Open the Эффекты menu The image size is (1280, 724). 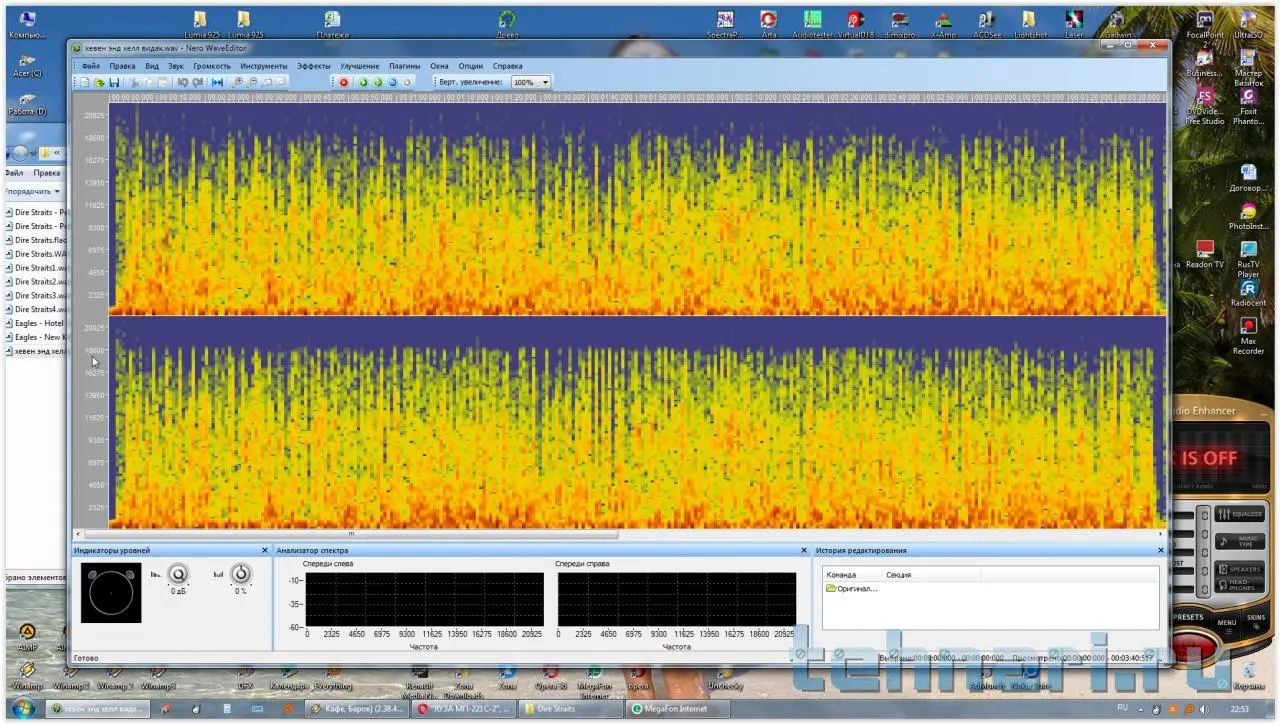(x=313, y=66)
